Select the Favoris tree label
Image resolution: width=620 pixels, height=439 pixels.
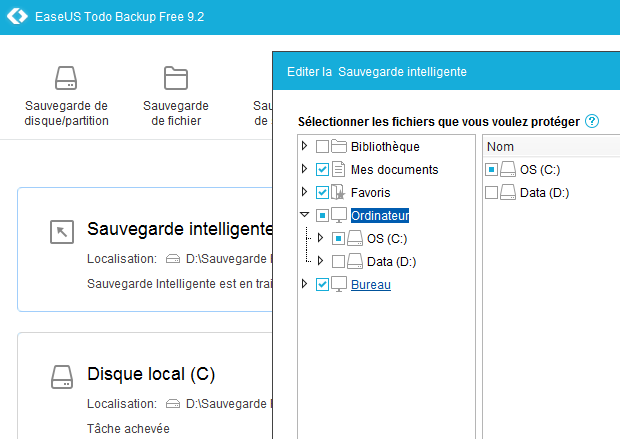coord(370,192)
